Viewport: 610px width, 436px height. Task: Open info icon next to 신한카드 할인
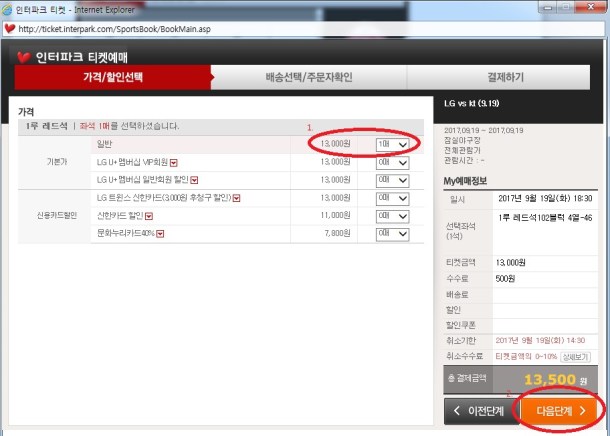click(149, 216)
